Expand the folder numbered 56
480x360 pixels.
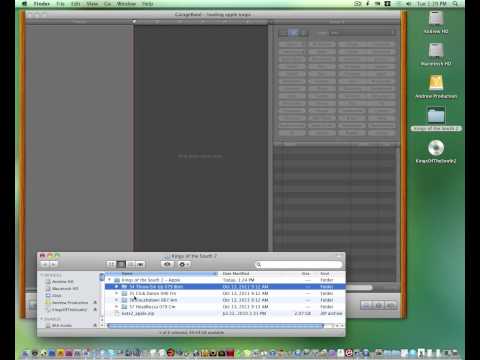116,300
